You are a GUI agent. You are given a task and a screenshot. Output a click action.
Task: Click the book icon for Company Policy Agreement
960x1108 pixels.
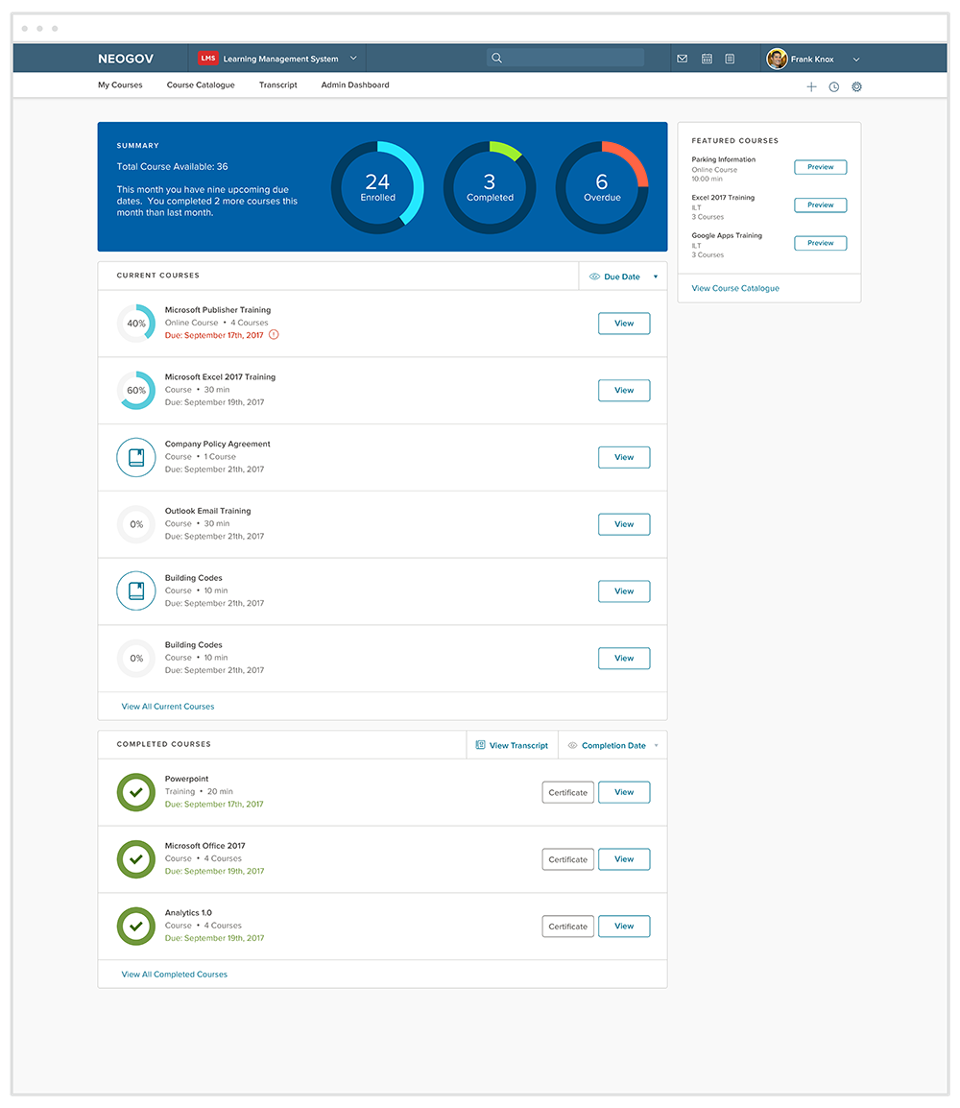pyautogui.click(x=136, y=457)
